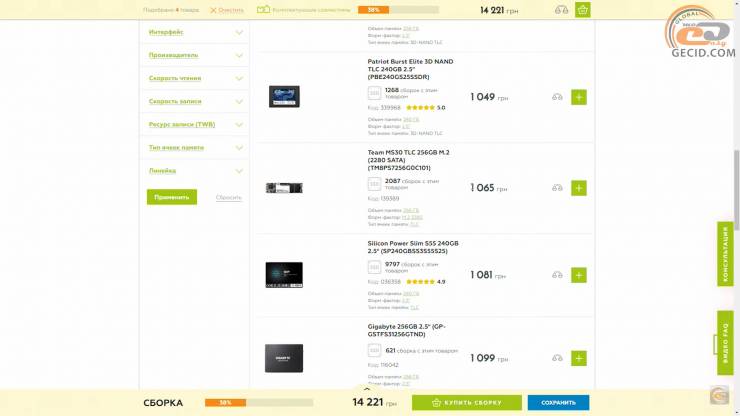Click Team MS30 form factor M.2 2280 link
Image resolution: width=740 pixels, height=416 pixels.
[x=412, y=217]
